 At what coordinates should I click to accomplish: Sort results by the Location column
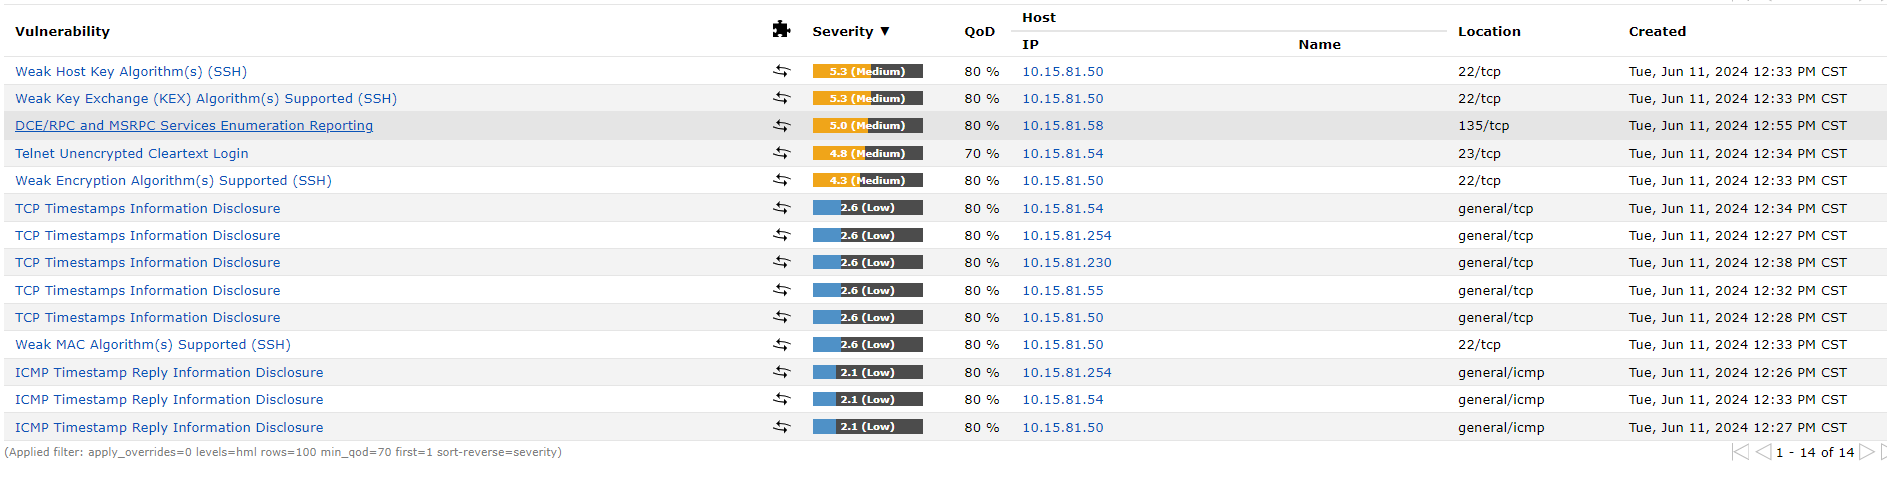coord(1489,32)
